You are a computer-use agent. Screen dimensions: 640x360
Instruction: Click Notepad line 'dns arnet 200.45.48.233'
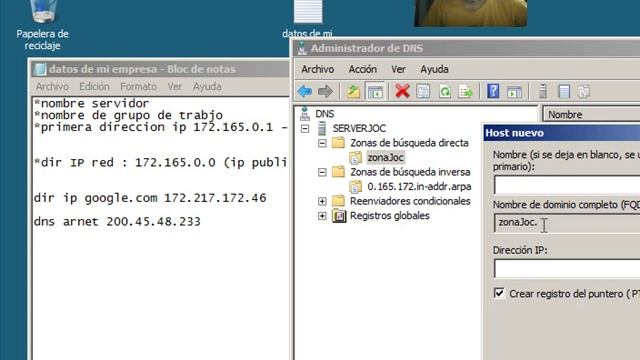click(117, 222)
